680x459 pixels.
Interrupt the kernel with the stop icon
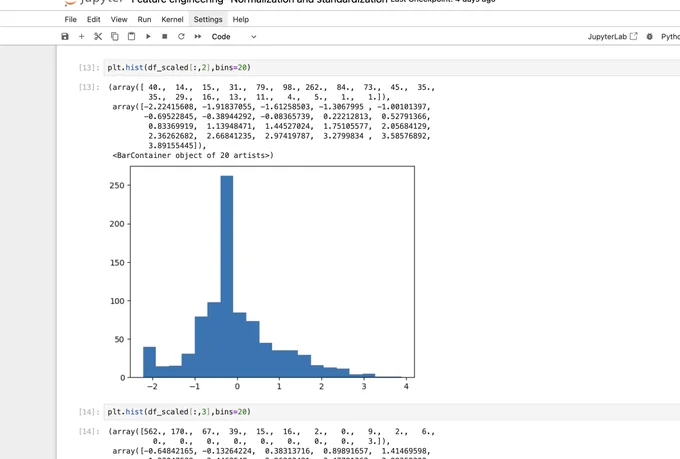pyautogui.click(x=164, y=36)
